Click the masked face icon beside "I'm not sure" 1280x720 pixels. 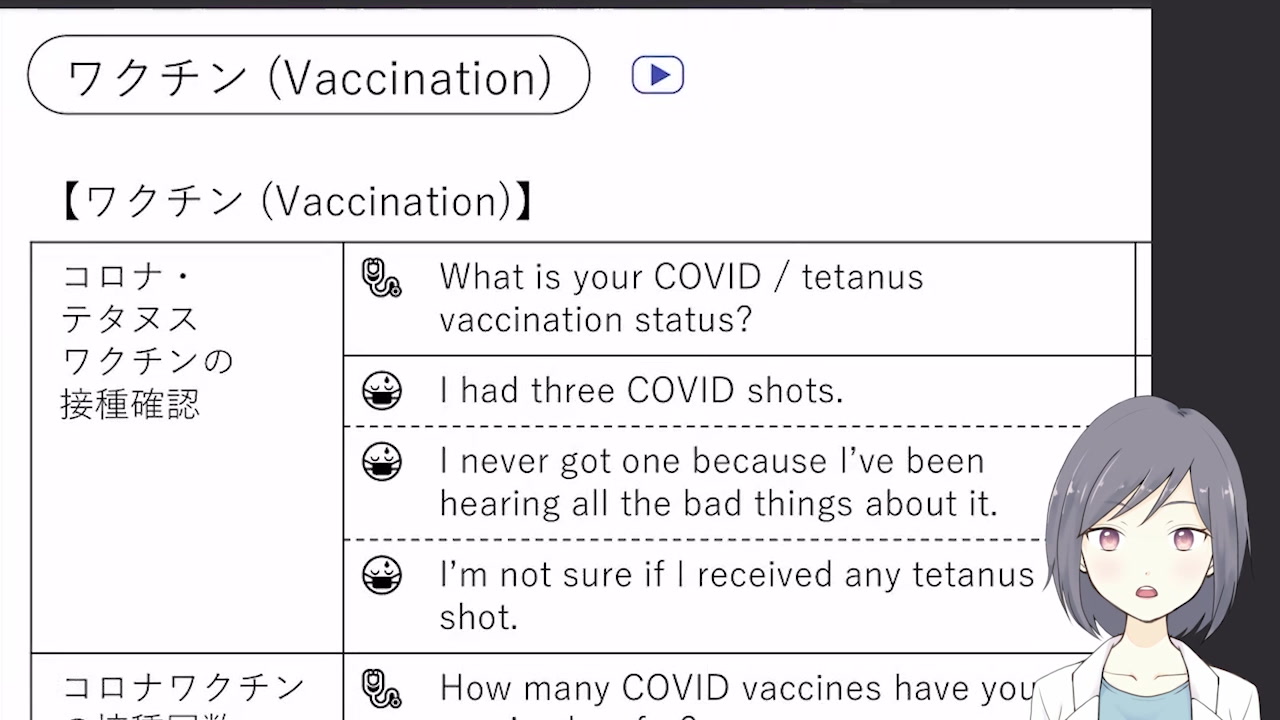pyautogui.click(x=381, y=575)
